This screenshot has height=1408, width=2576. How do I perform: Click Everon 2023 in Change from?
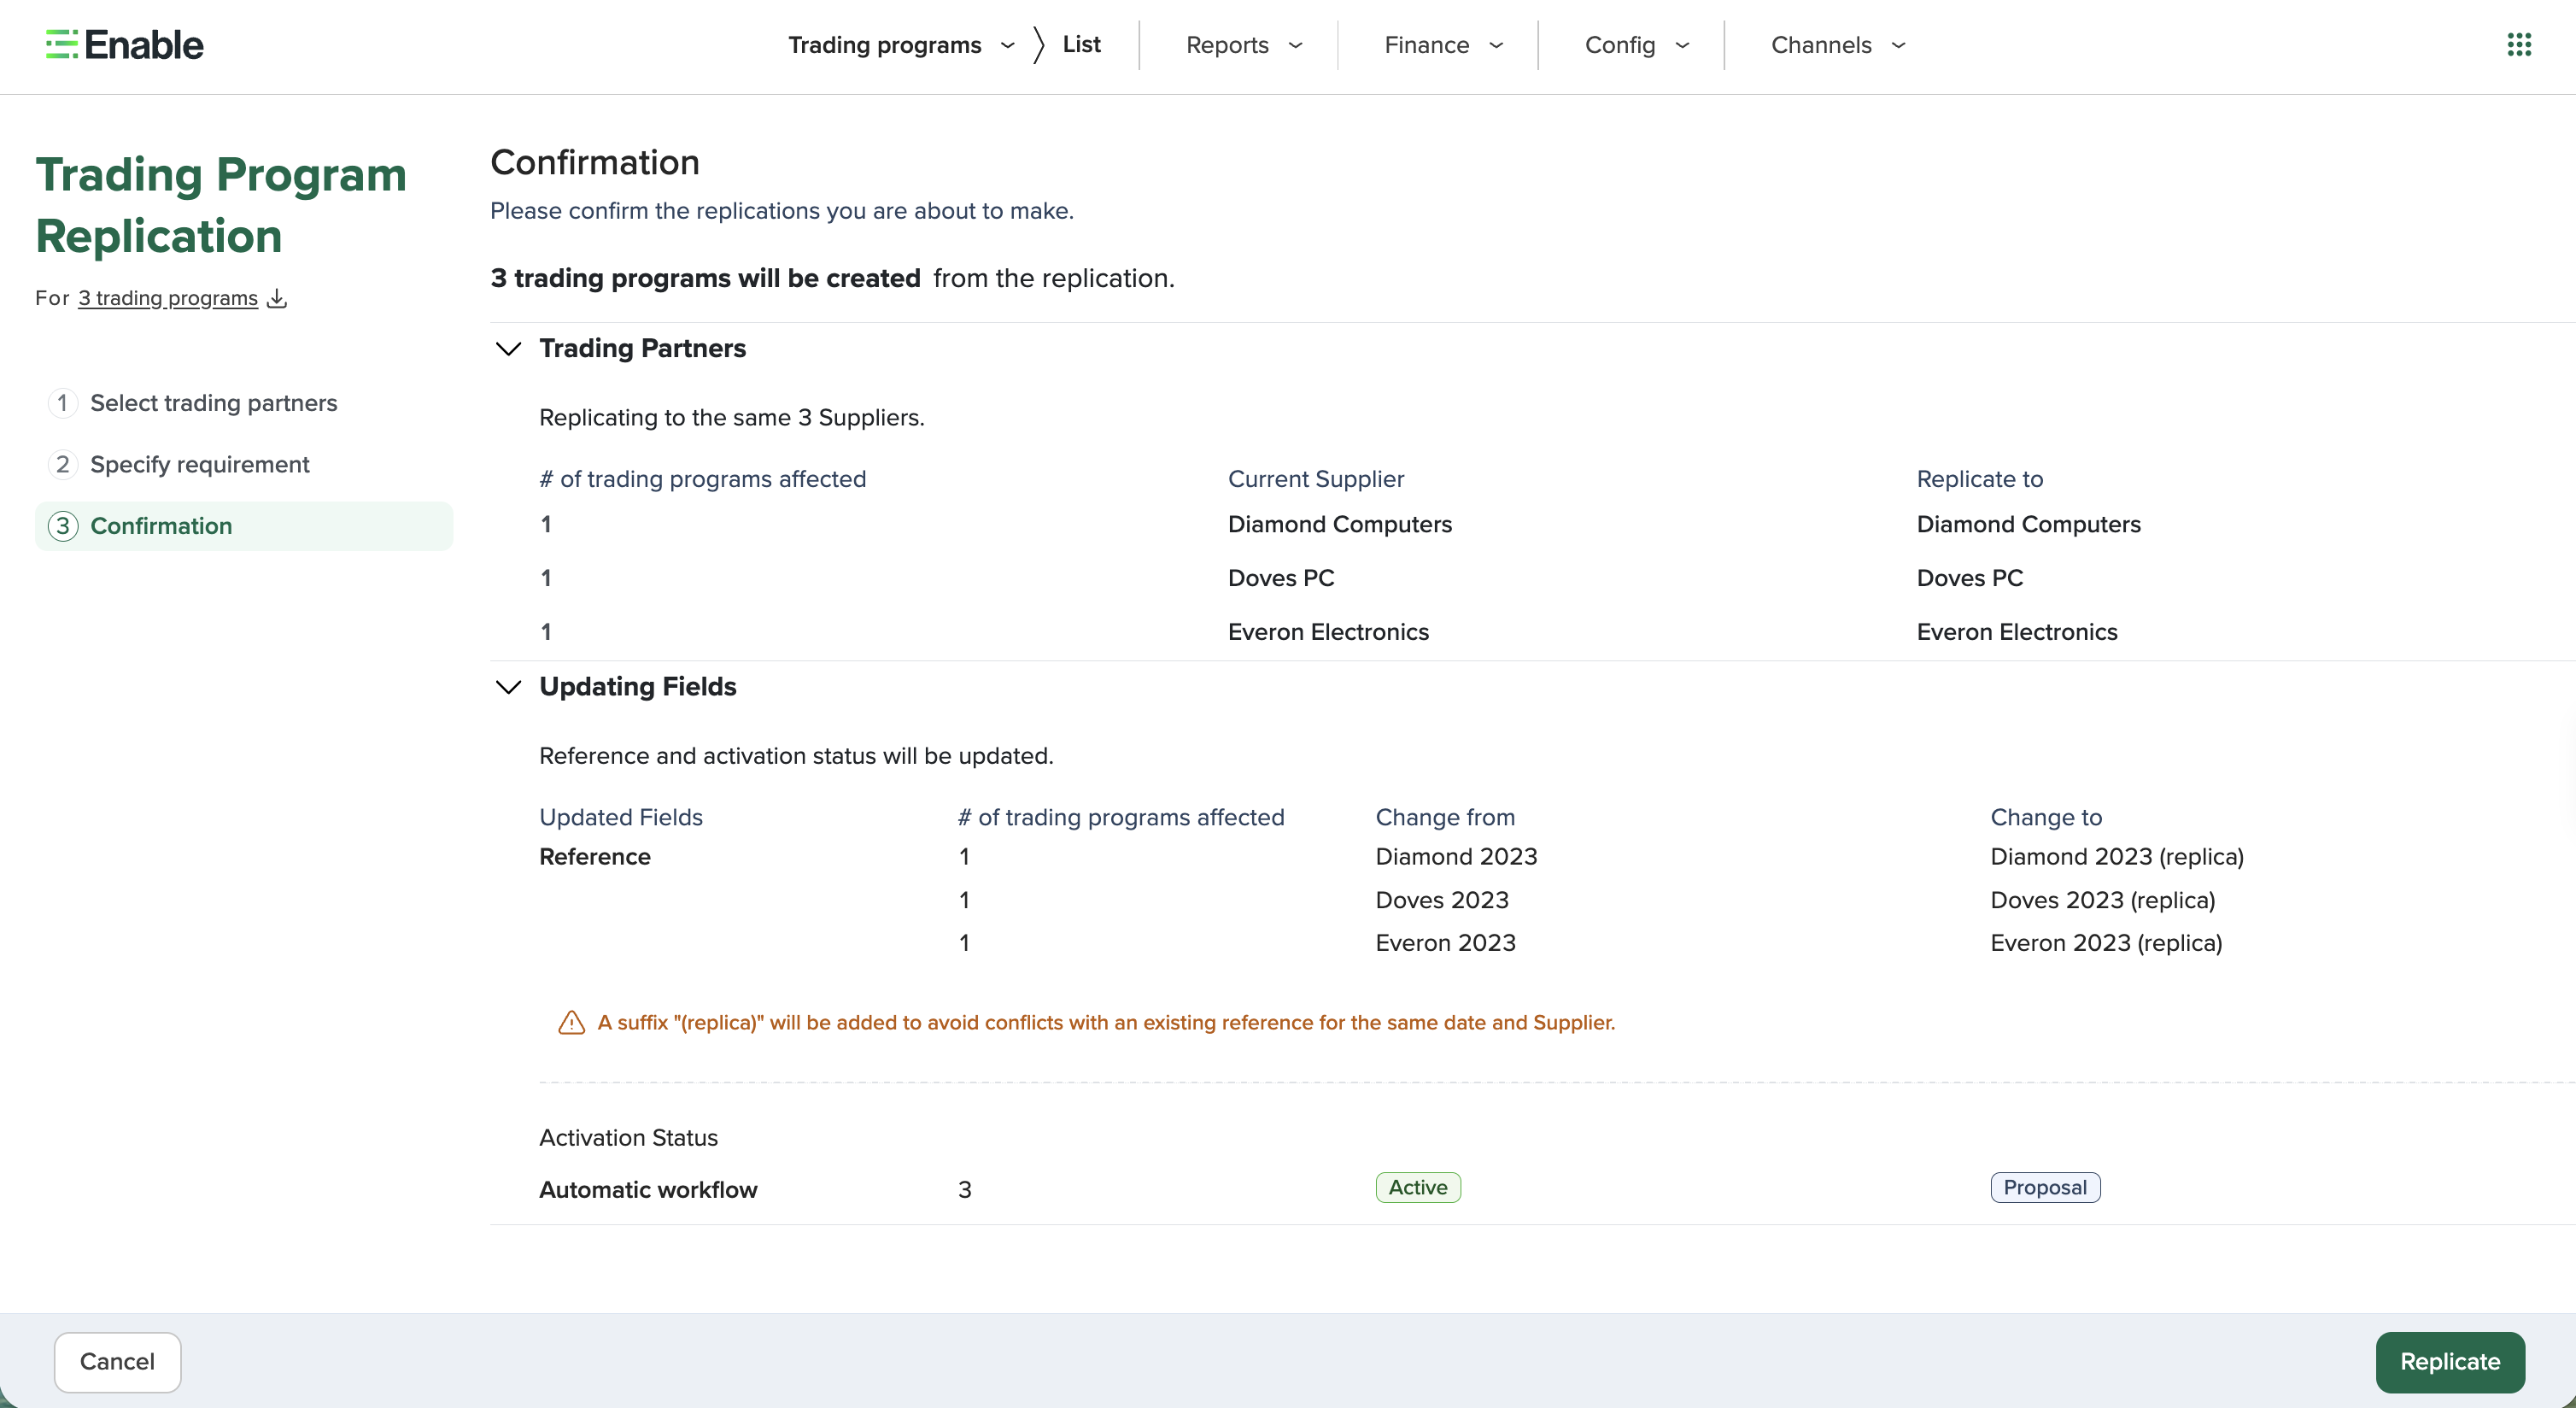tap(1446, 943)
